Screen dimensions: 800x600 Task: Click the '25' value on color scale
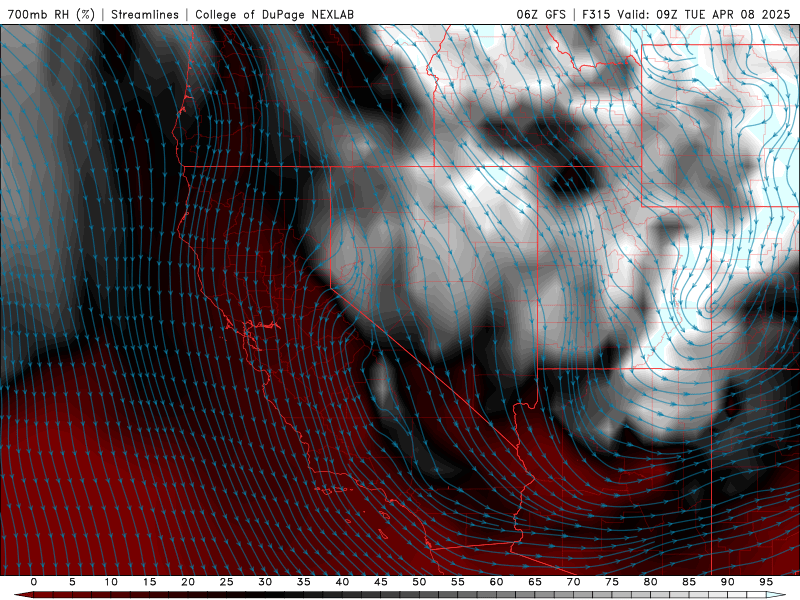point(227,582)
